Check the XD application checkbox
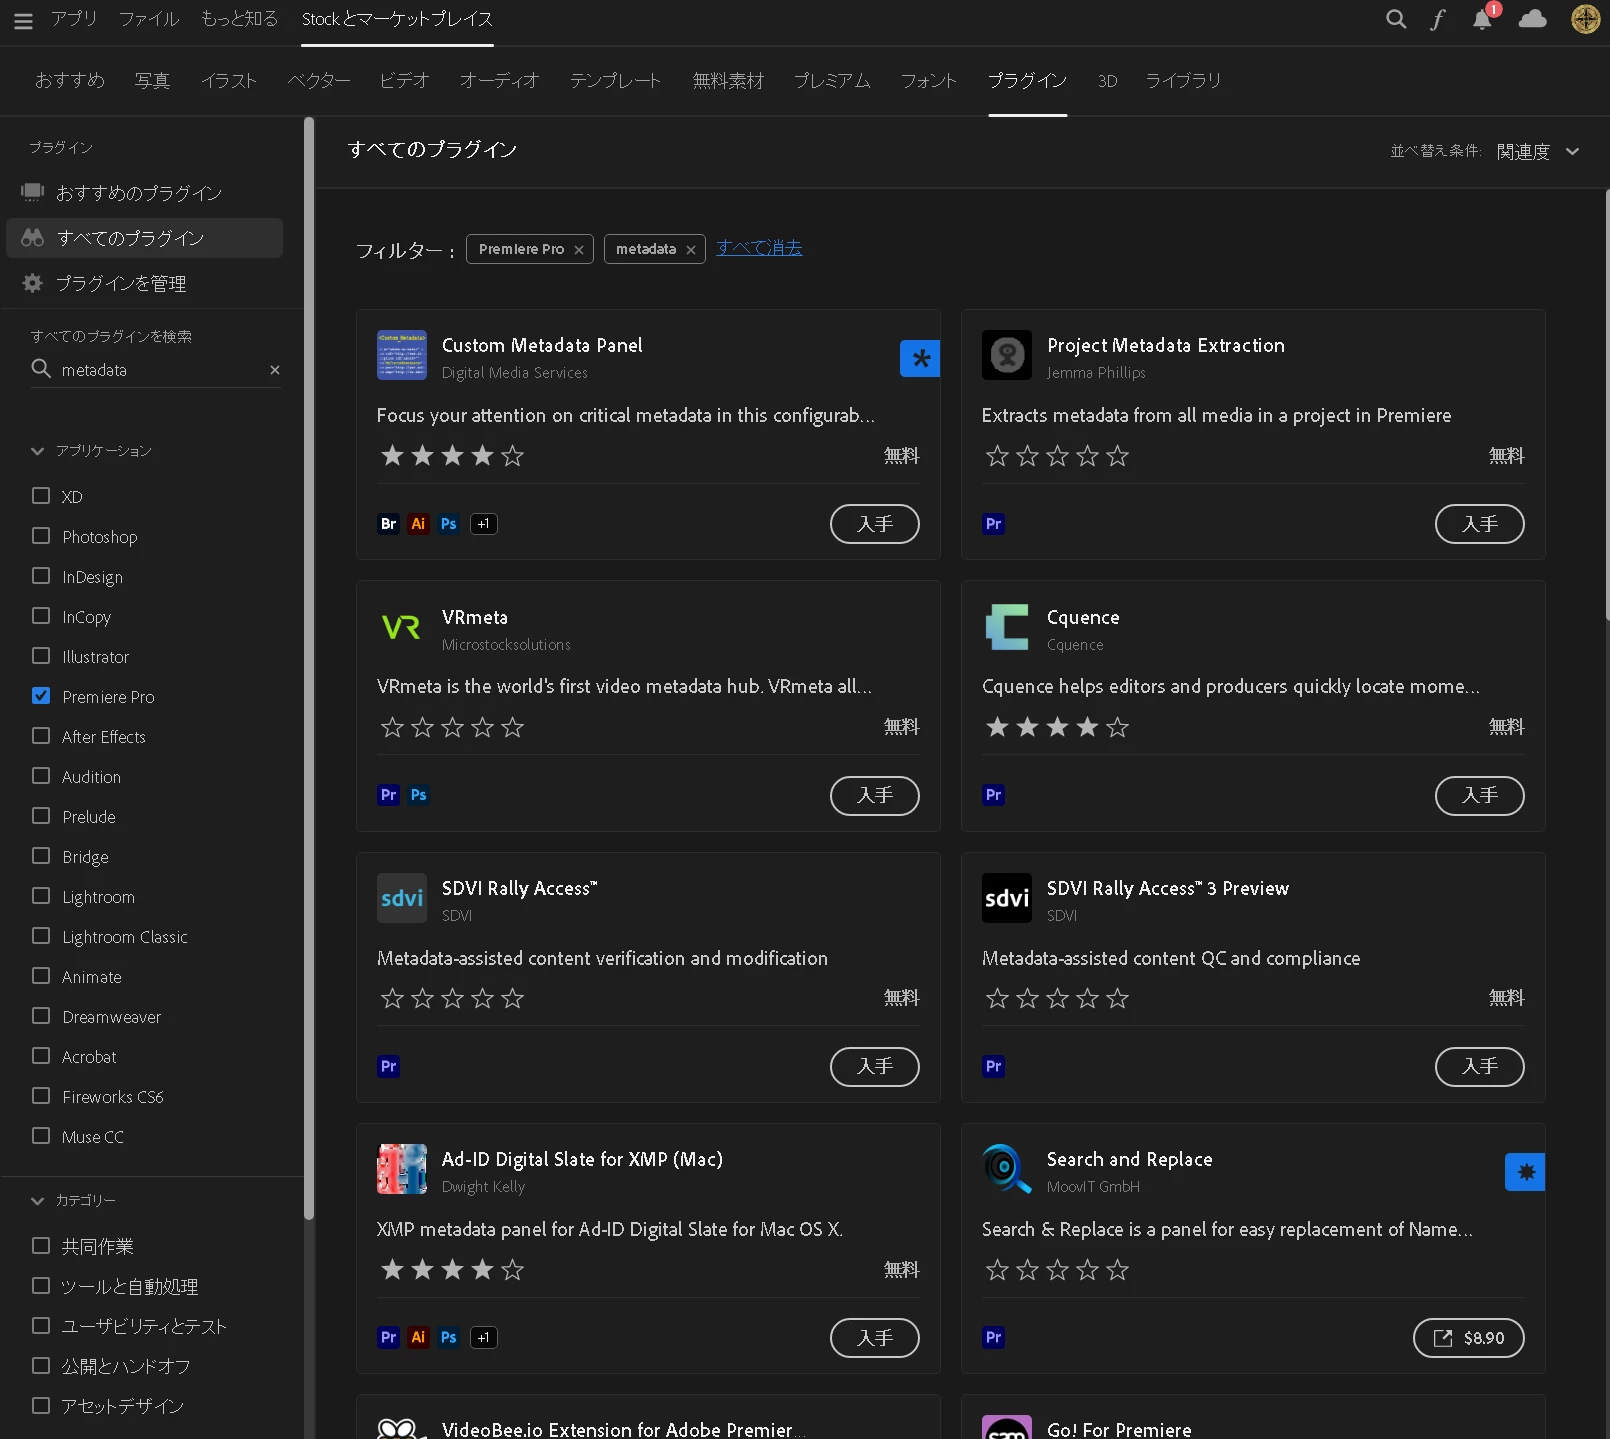 (41, 496)
